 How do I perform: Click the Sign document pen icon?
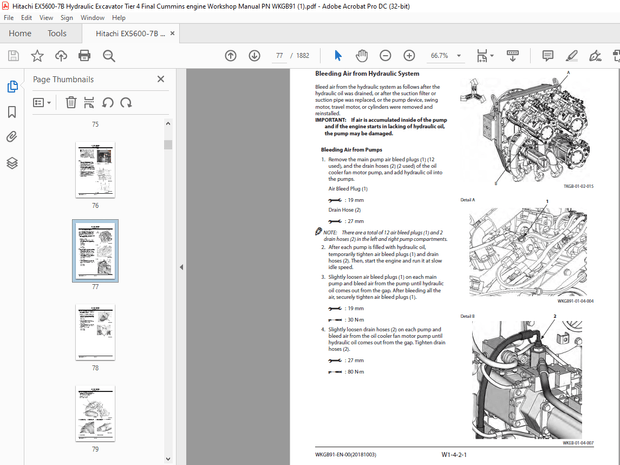tap(595, 56)
